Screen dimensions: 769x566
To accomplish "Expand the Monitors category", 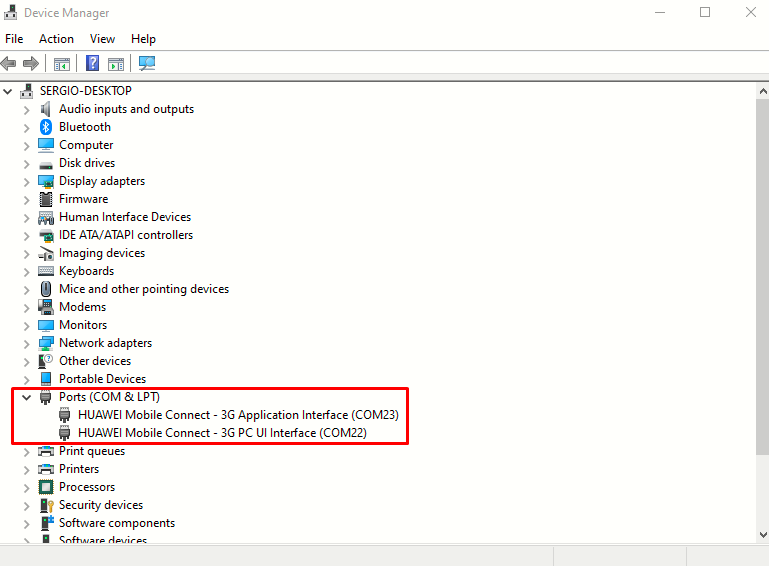I will 26,326.
